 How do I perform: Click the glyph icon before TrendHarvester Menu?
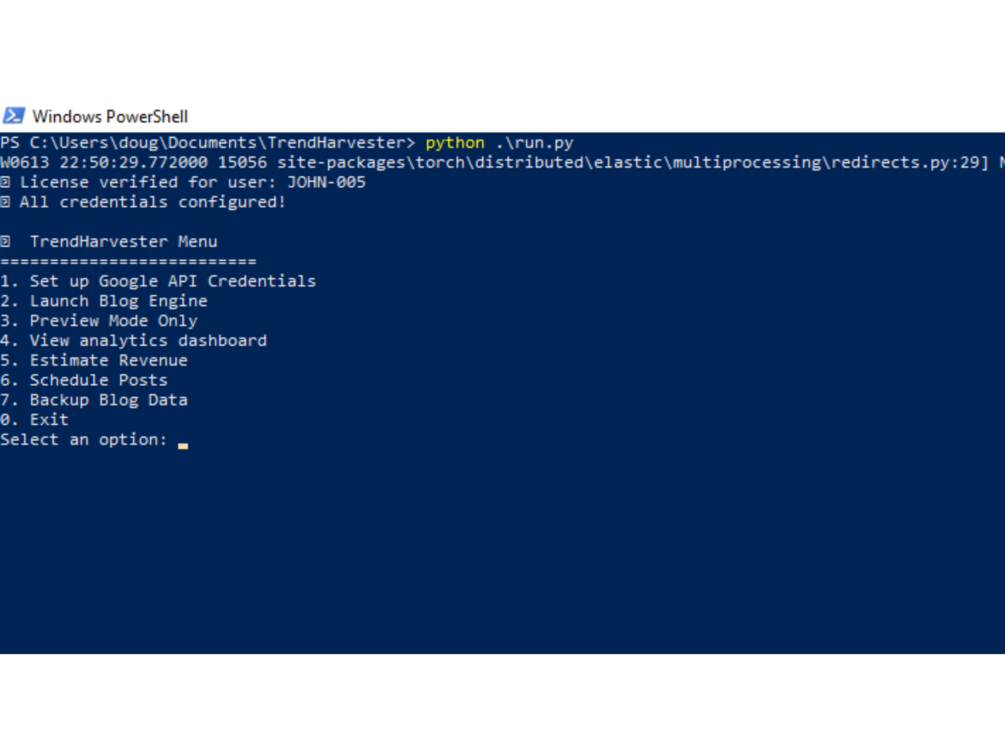coord(5,242)
